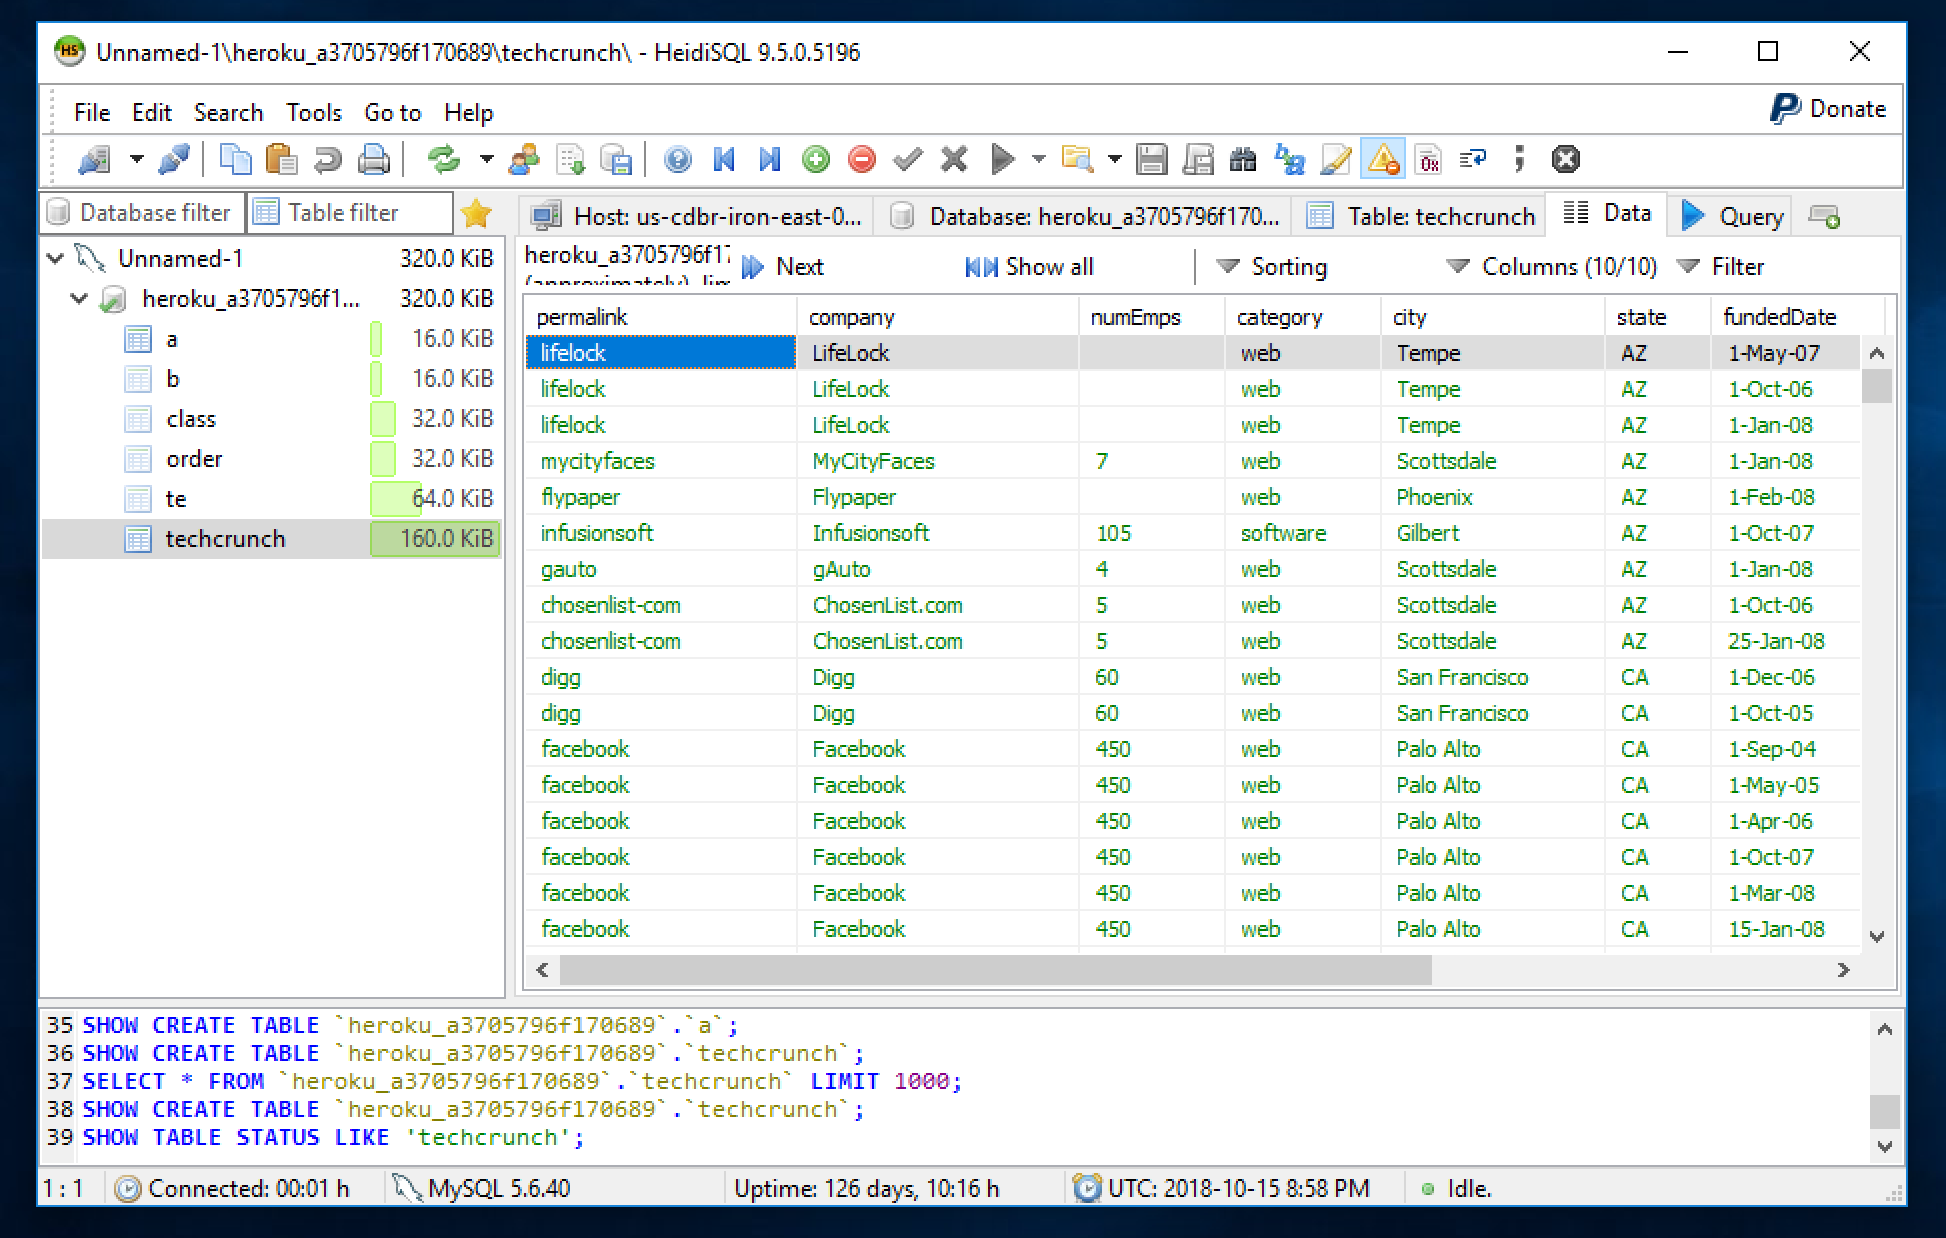Enable the Database filter option
The height and width of the screenshot is (1238, 1946).
[142, 213]
